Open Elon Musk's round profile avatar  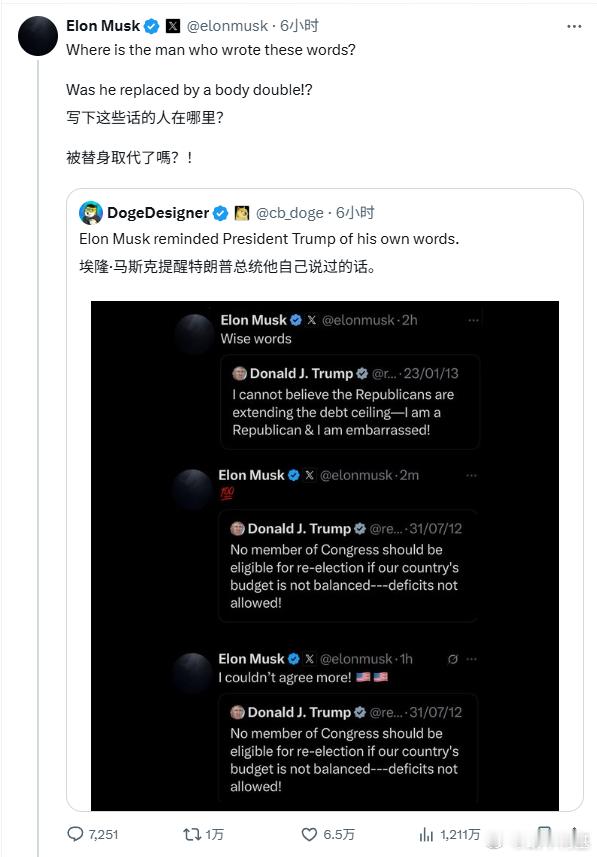(x=38, y=36)
